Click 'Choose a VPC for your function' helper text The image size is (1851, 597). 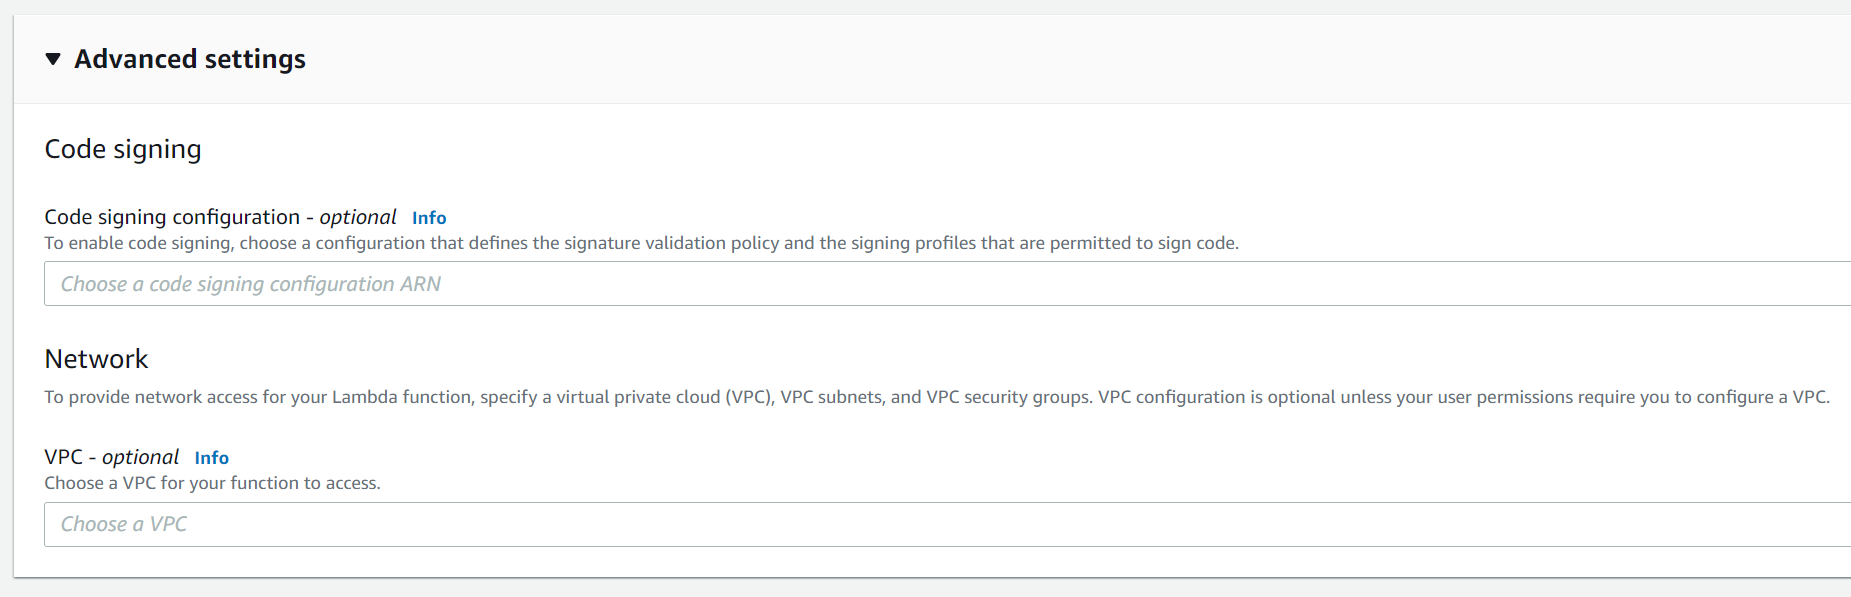[212, 483]
